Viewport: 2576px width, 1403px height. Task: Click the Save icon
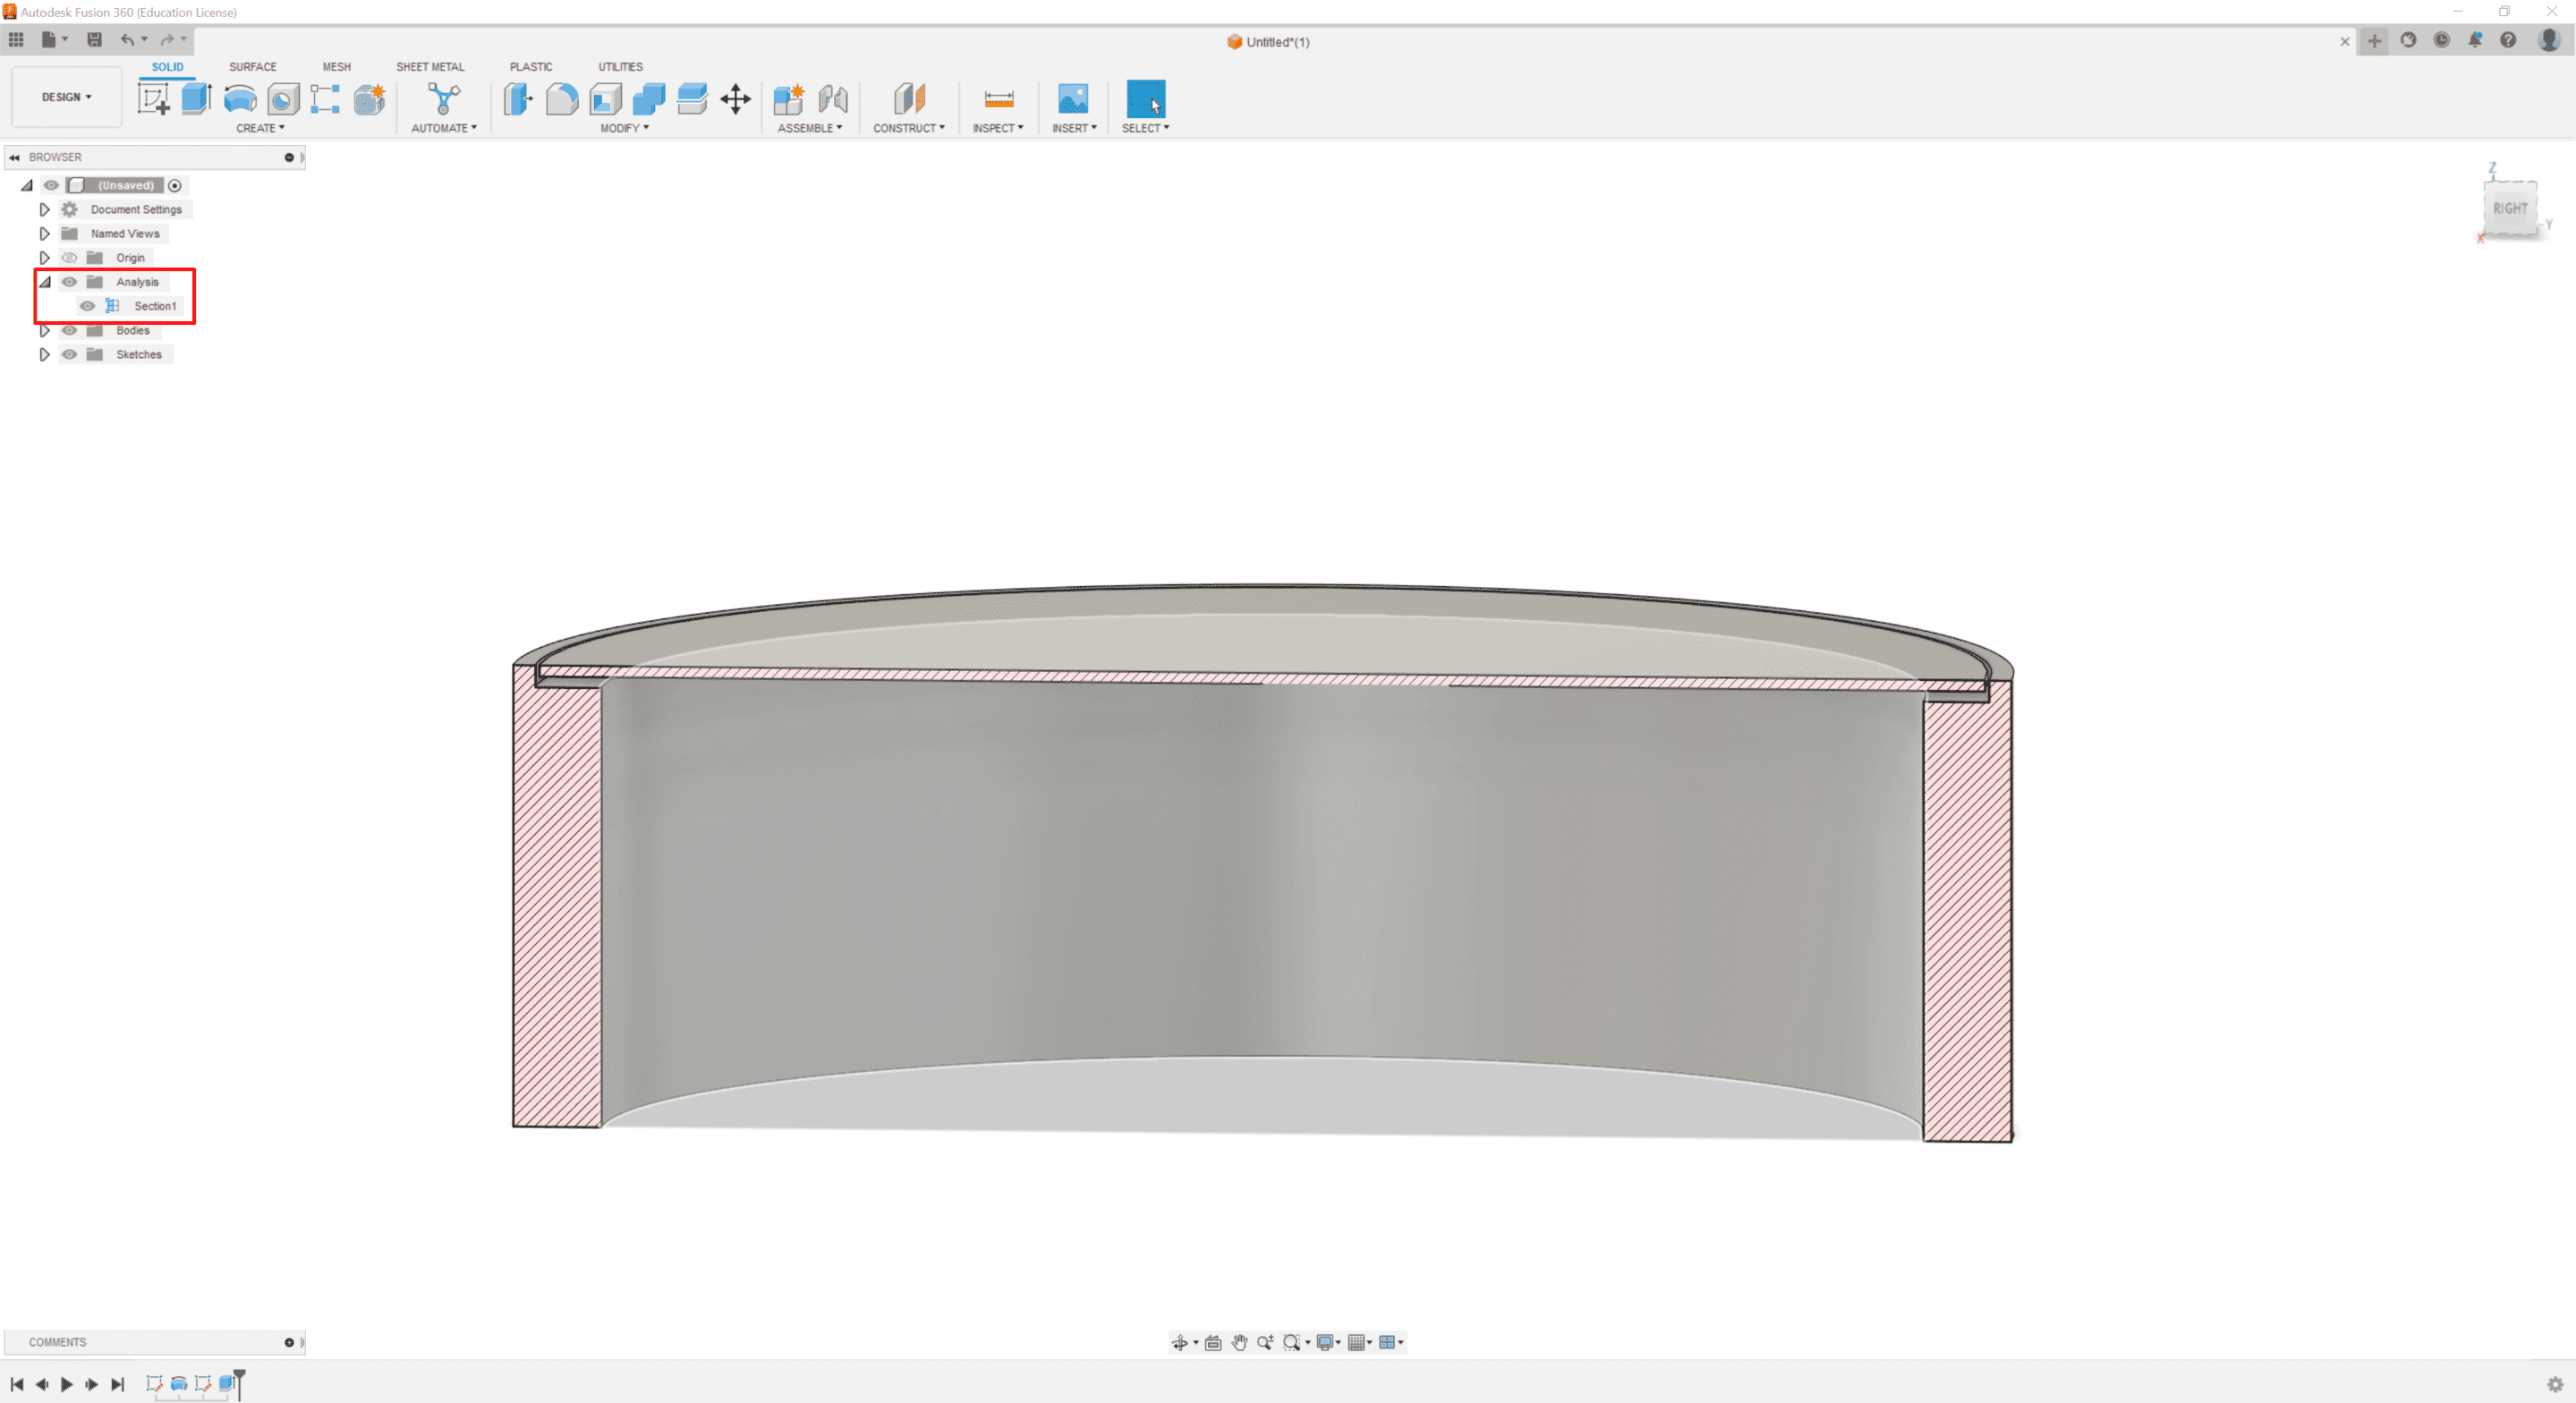coord(94,40)
